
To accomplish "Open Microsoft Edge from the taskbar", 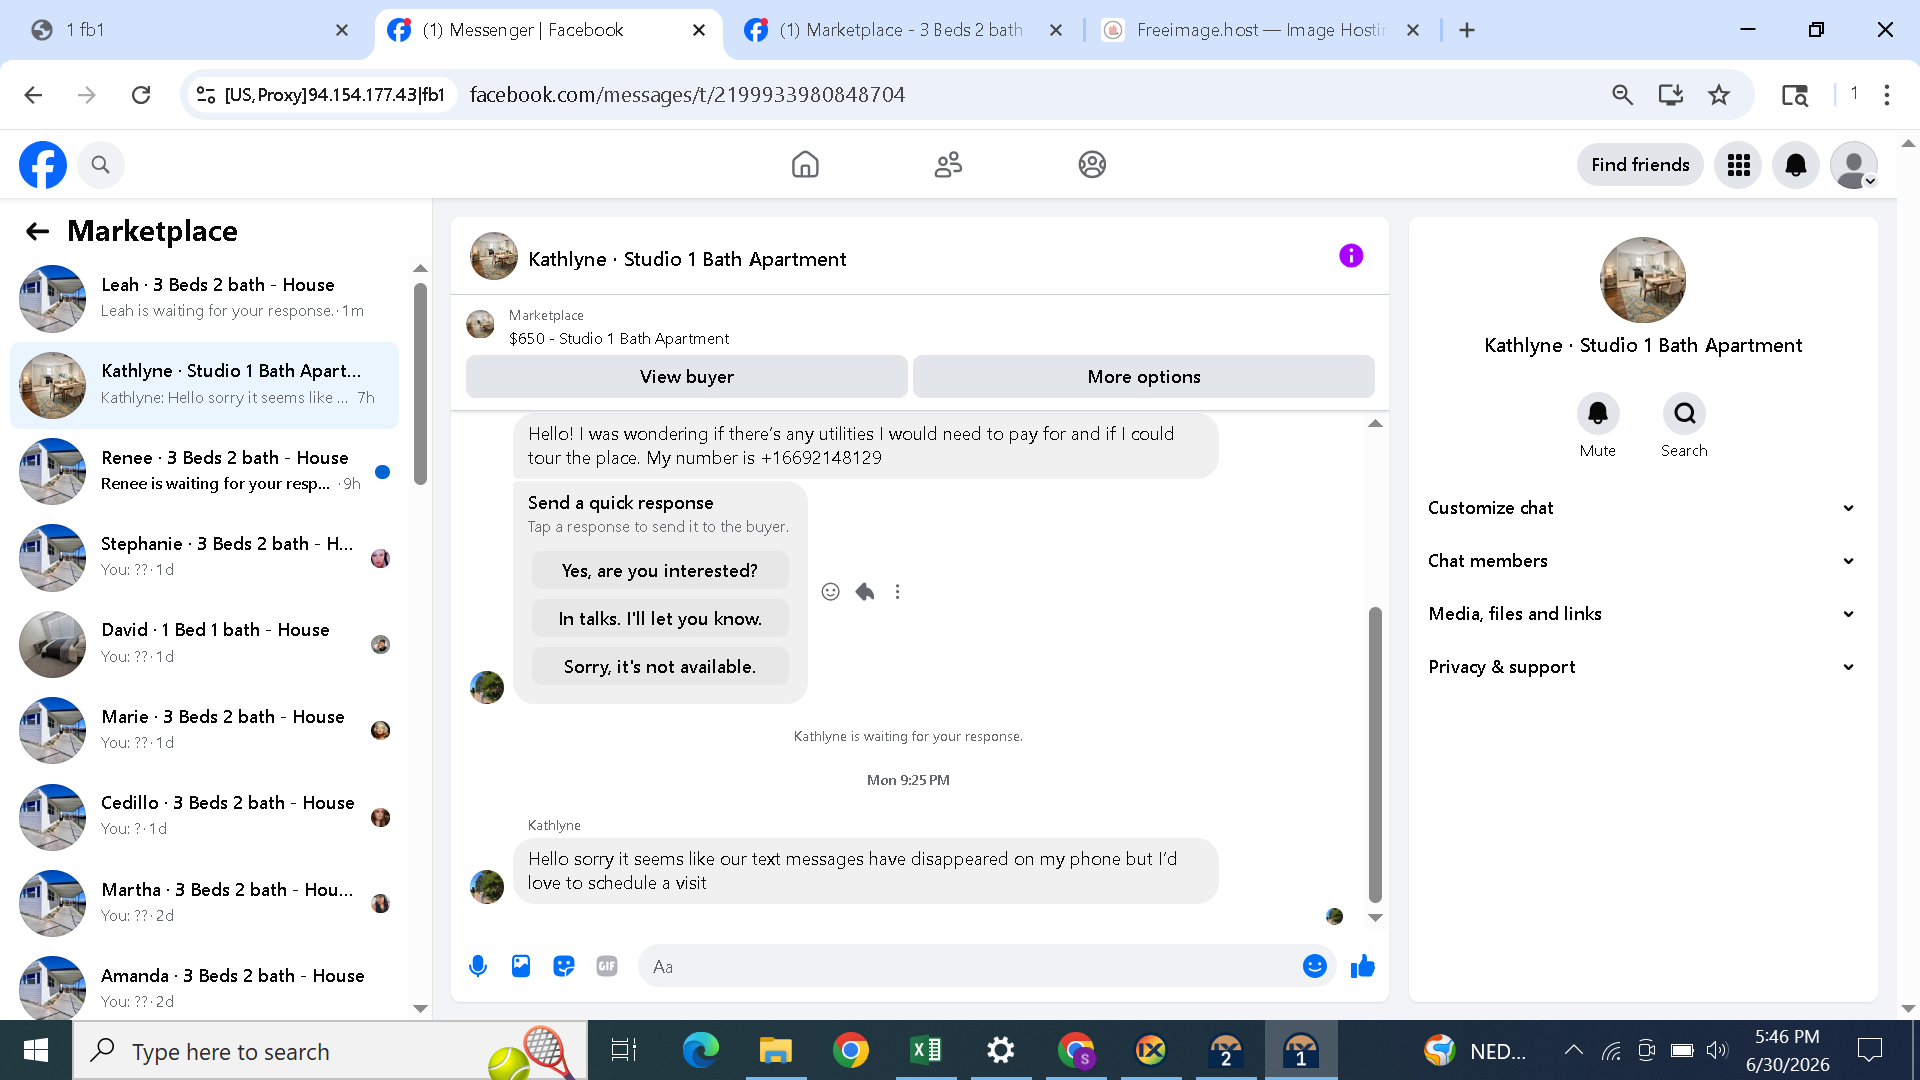I will point(700,1051).
